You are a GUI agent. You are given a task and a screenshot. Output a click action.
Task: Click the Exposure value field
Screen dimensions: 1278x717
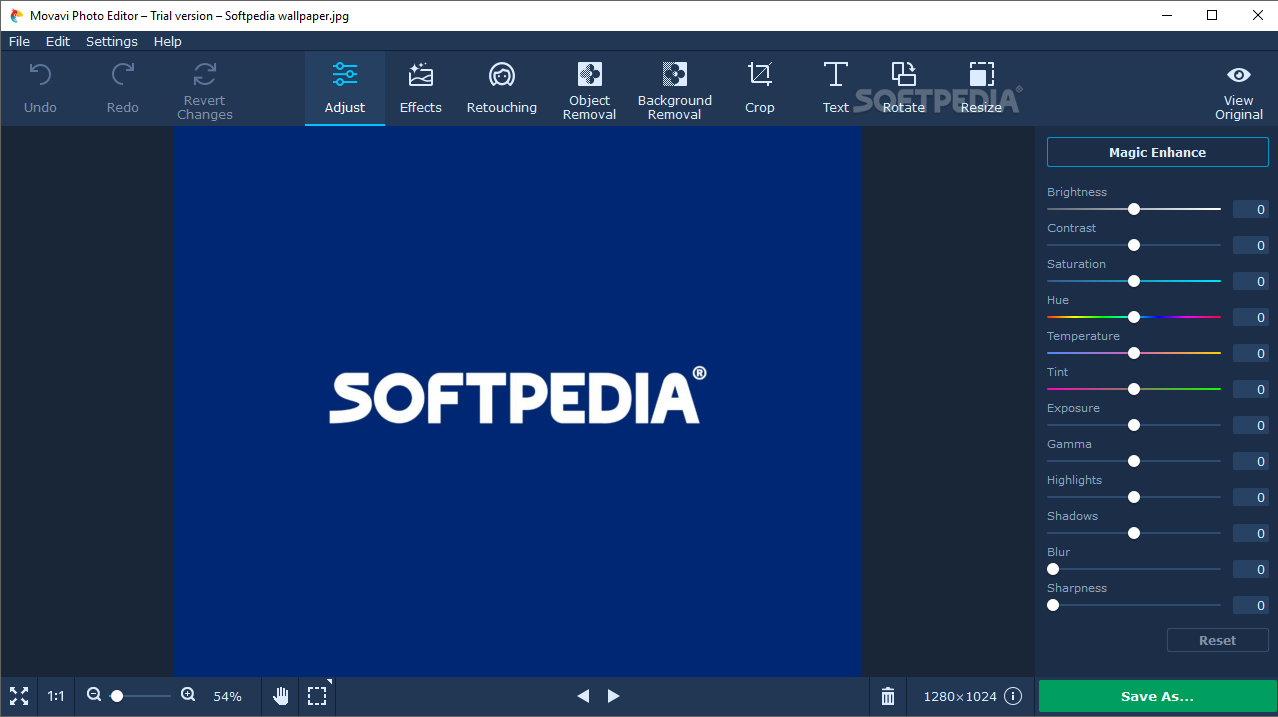click(x=1250, y=425)
